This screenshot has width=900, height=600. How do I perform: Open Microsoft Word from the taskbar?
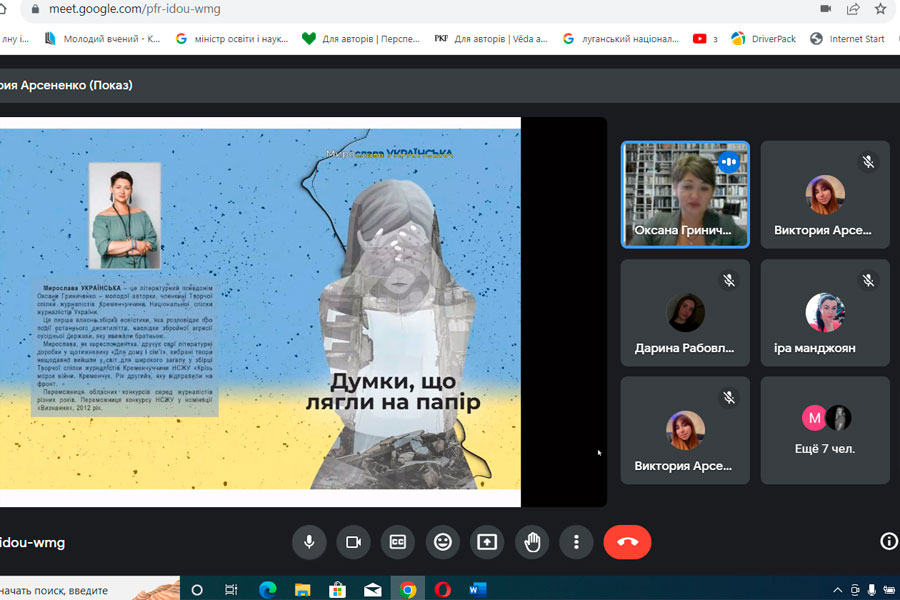[x=477, y=589]
